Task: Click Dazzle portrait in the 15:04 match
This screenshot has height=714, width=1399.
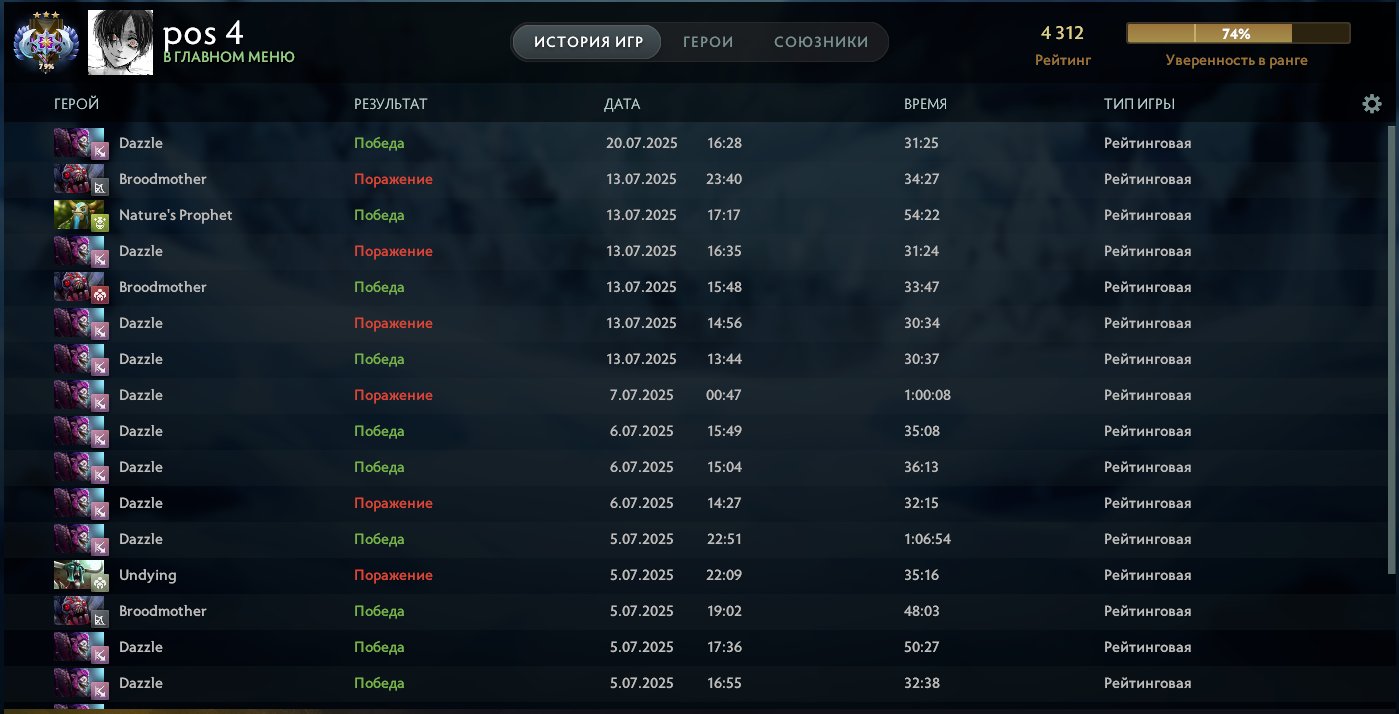Action: [x=80, y=467]
